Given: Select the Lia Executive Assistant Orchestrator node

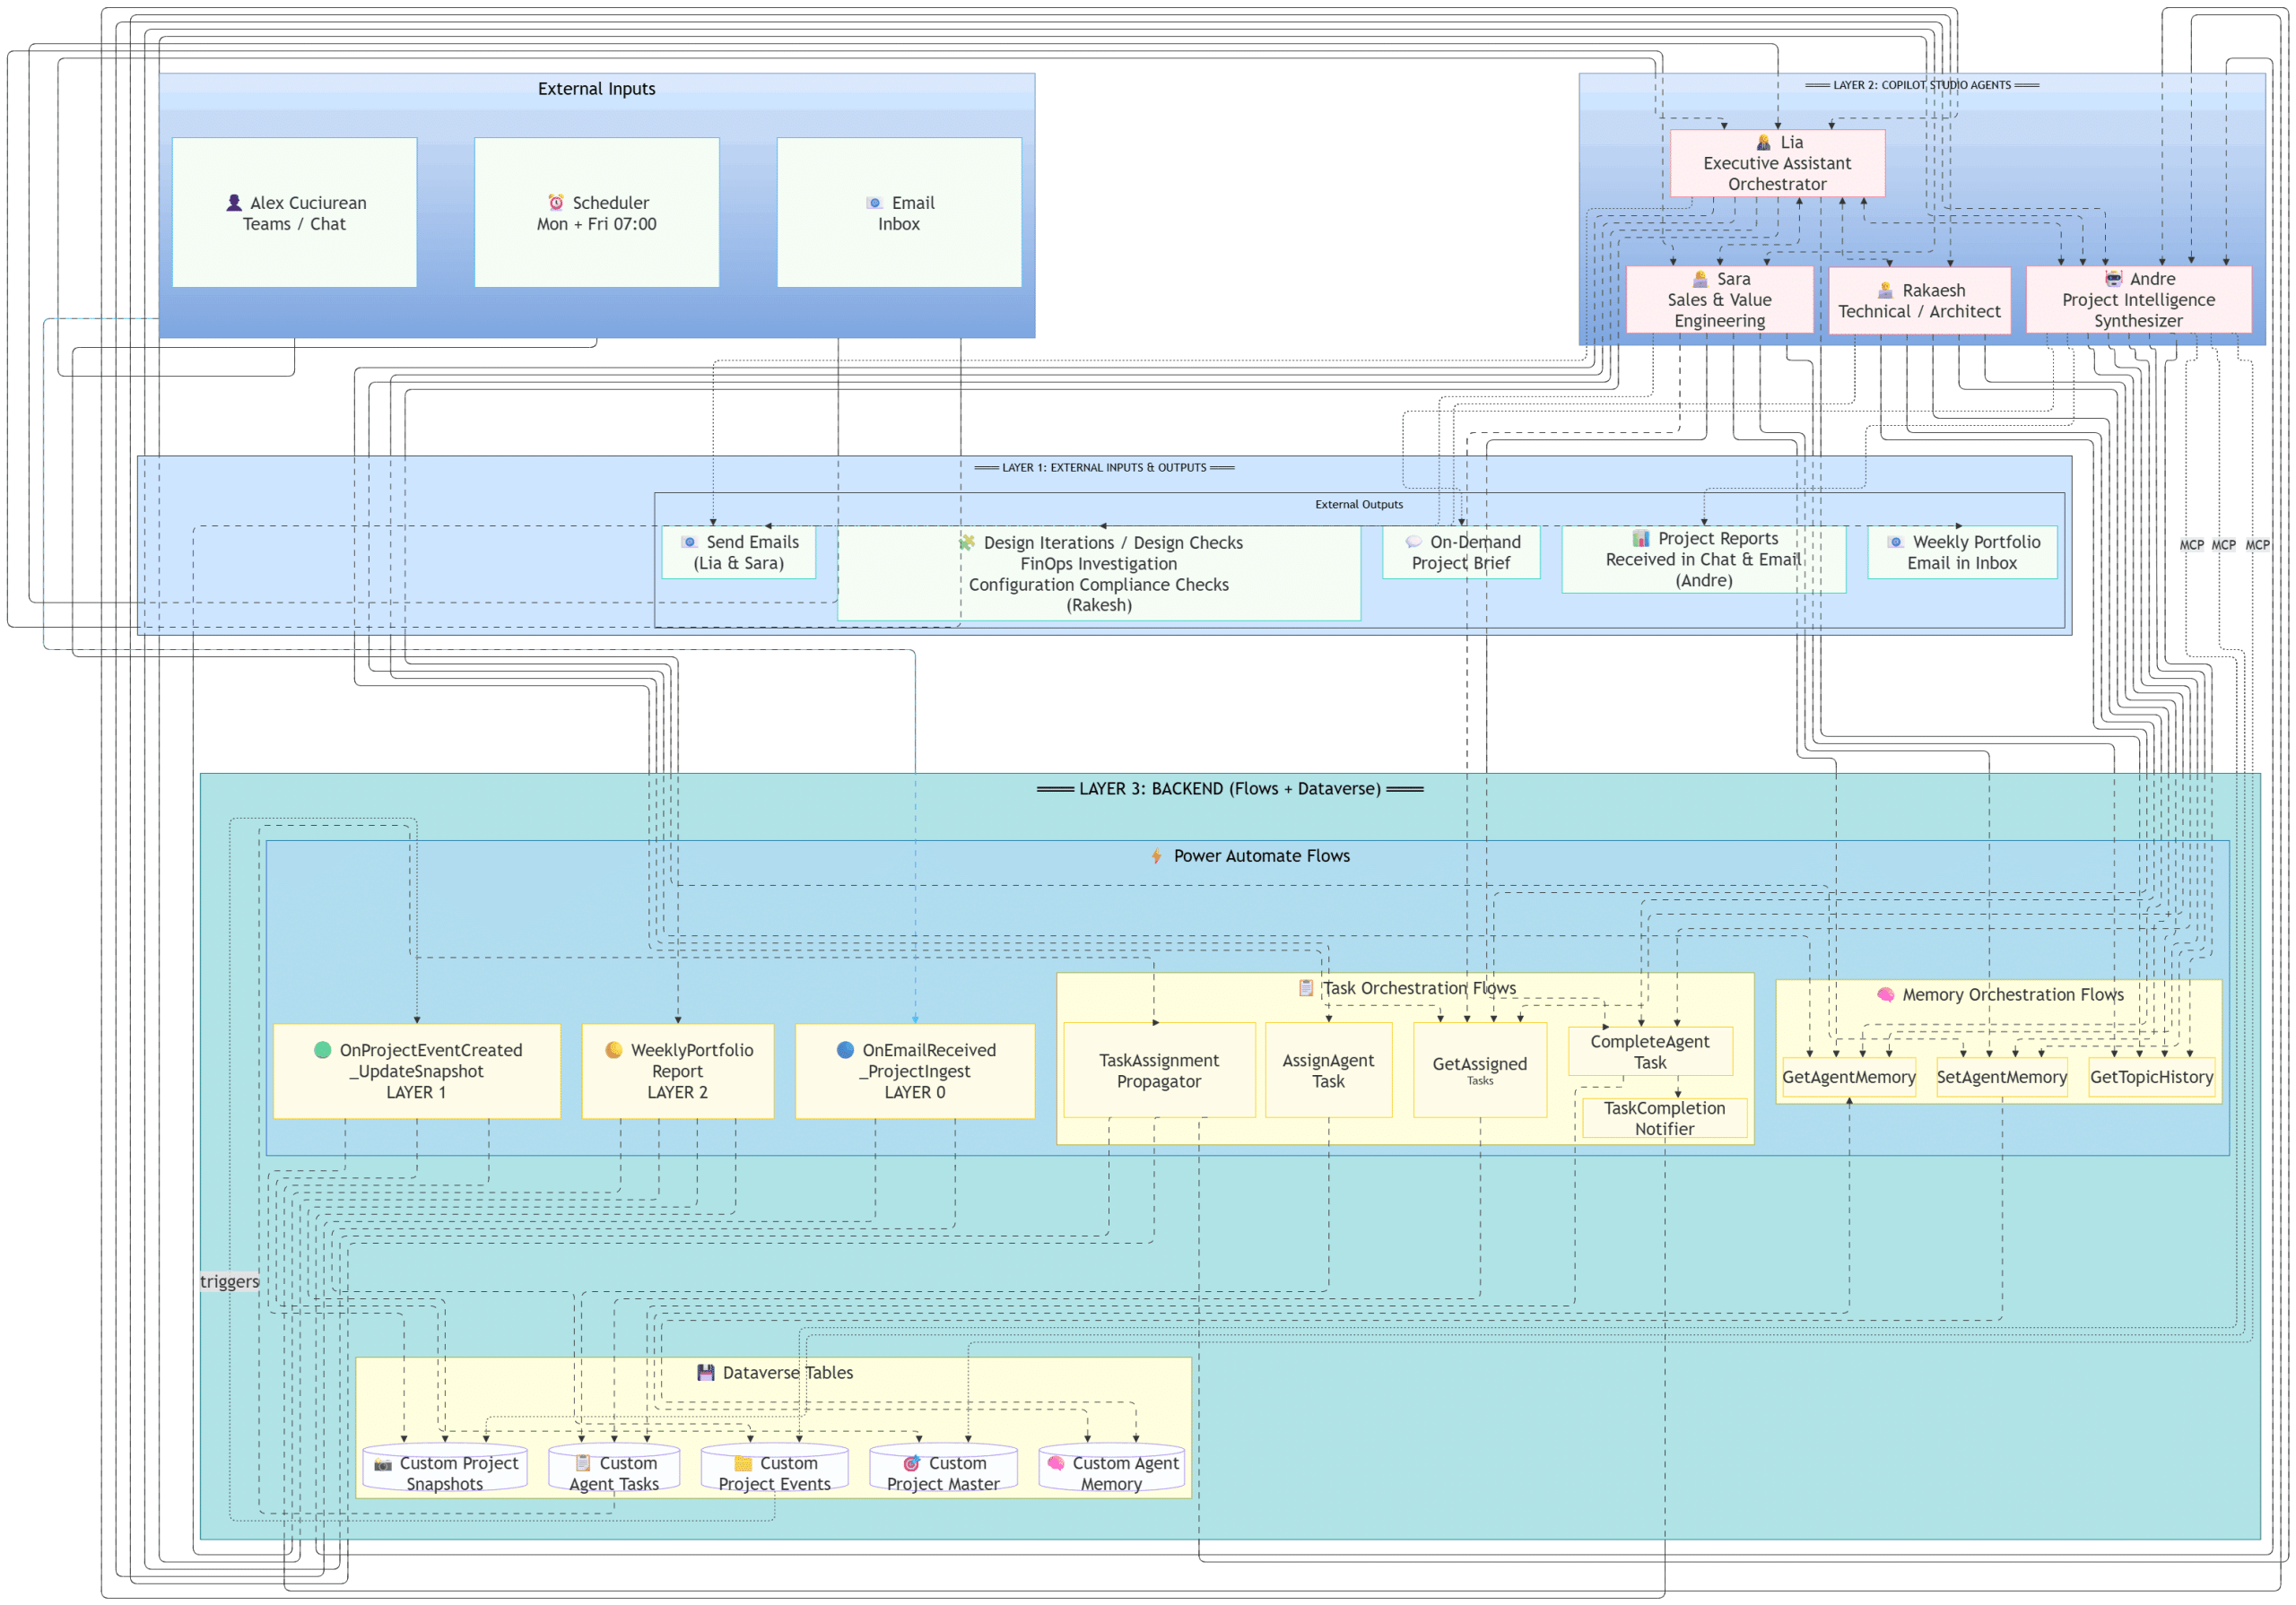Looking at the screenshot, I should (x=1777, y=164).
